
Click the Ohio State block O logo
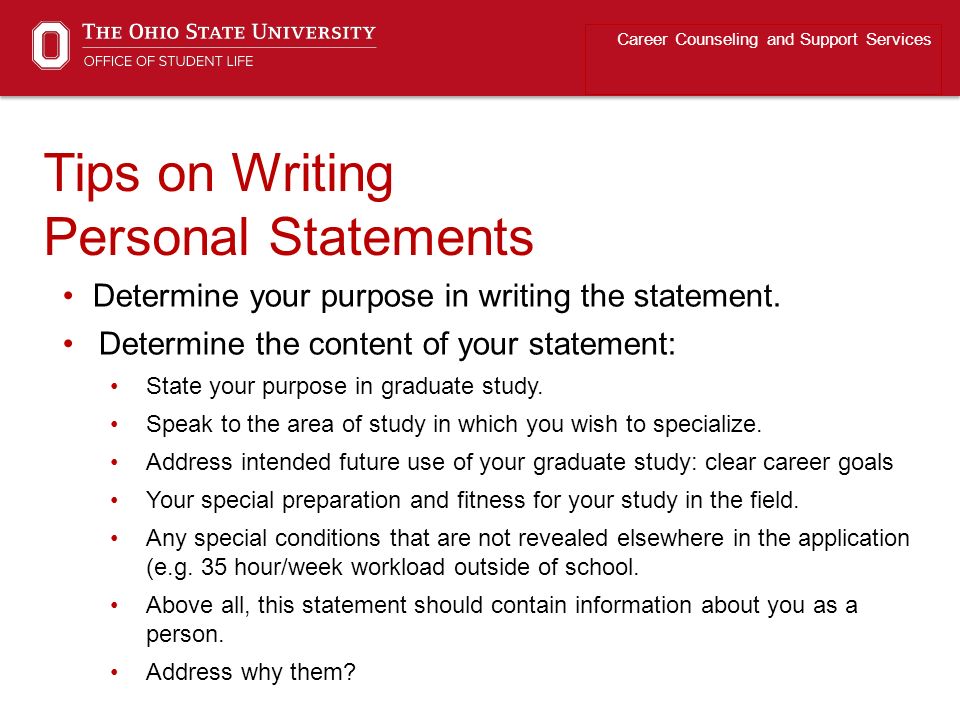point(51,45)
